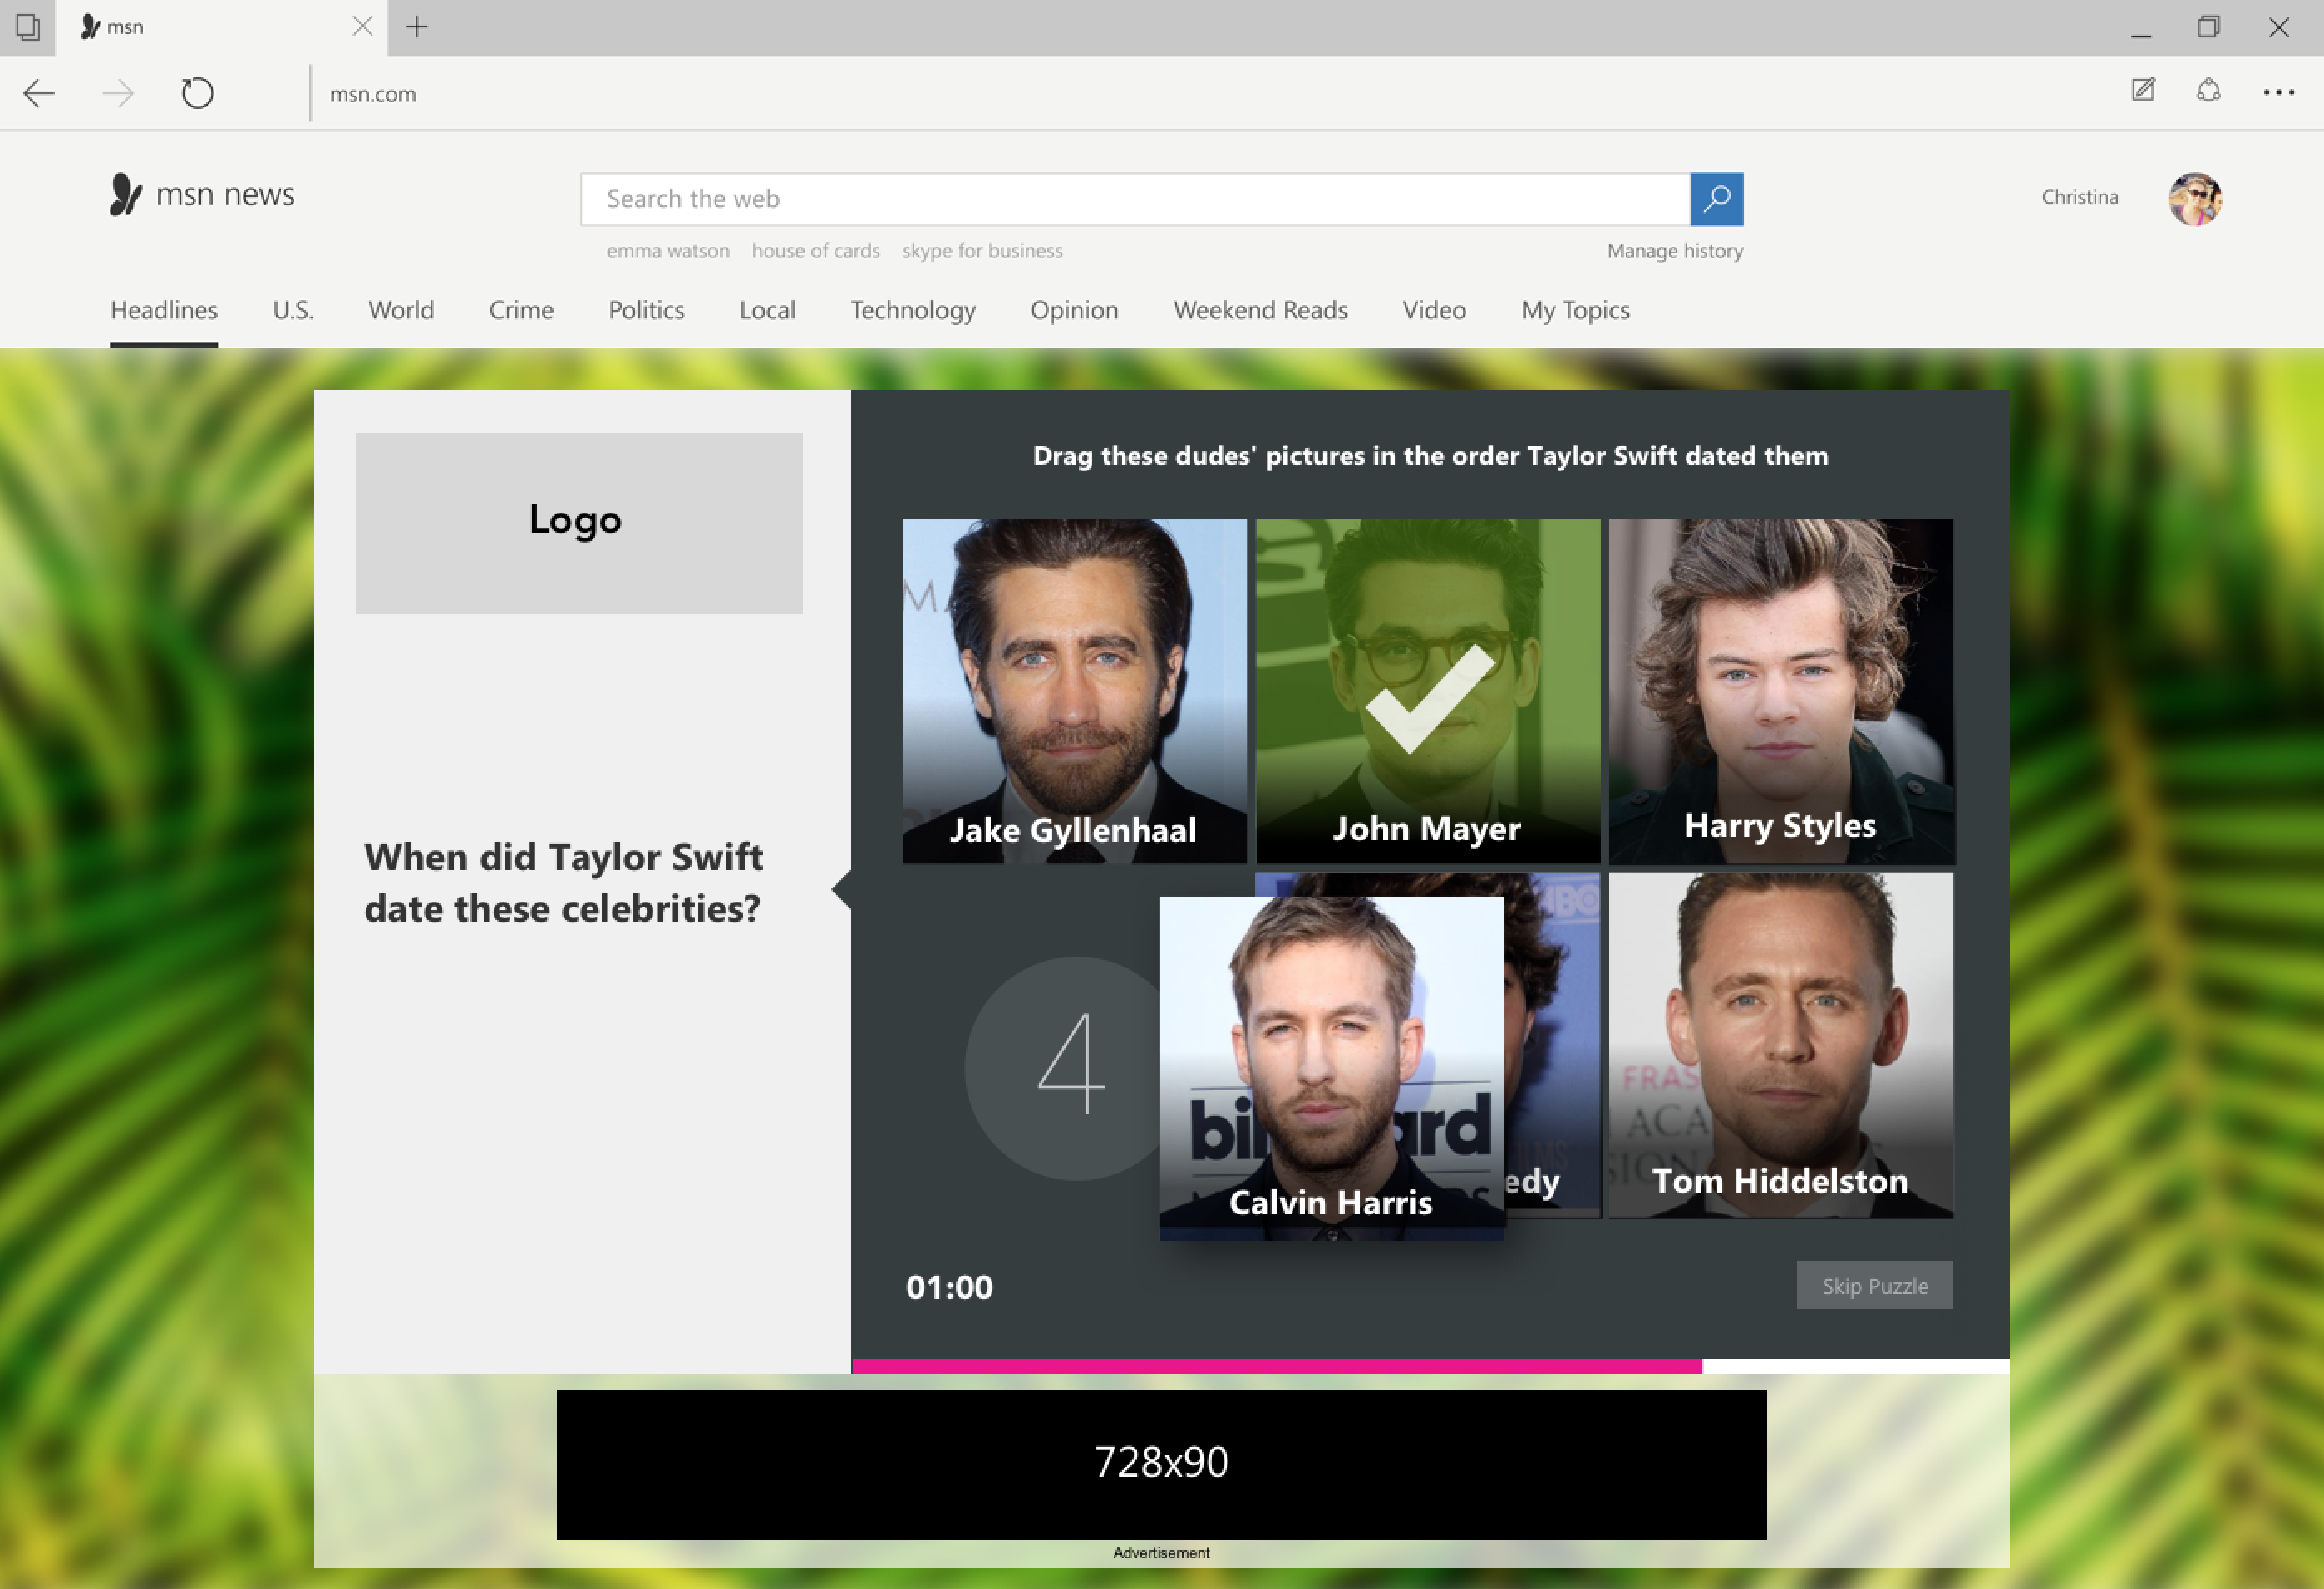Open a new tab with plus button
The image size is (2324, 1589).
(417, 27)
